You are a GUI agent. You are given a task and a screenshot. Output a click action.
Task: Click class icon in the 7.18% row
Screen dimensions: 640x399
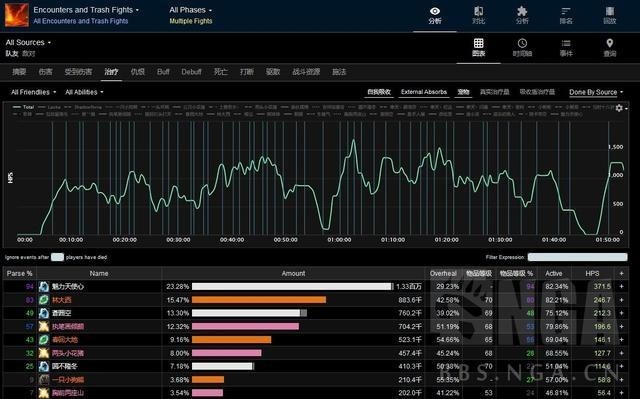tap(44, 366)
